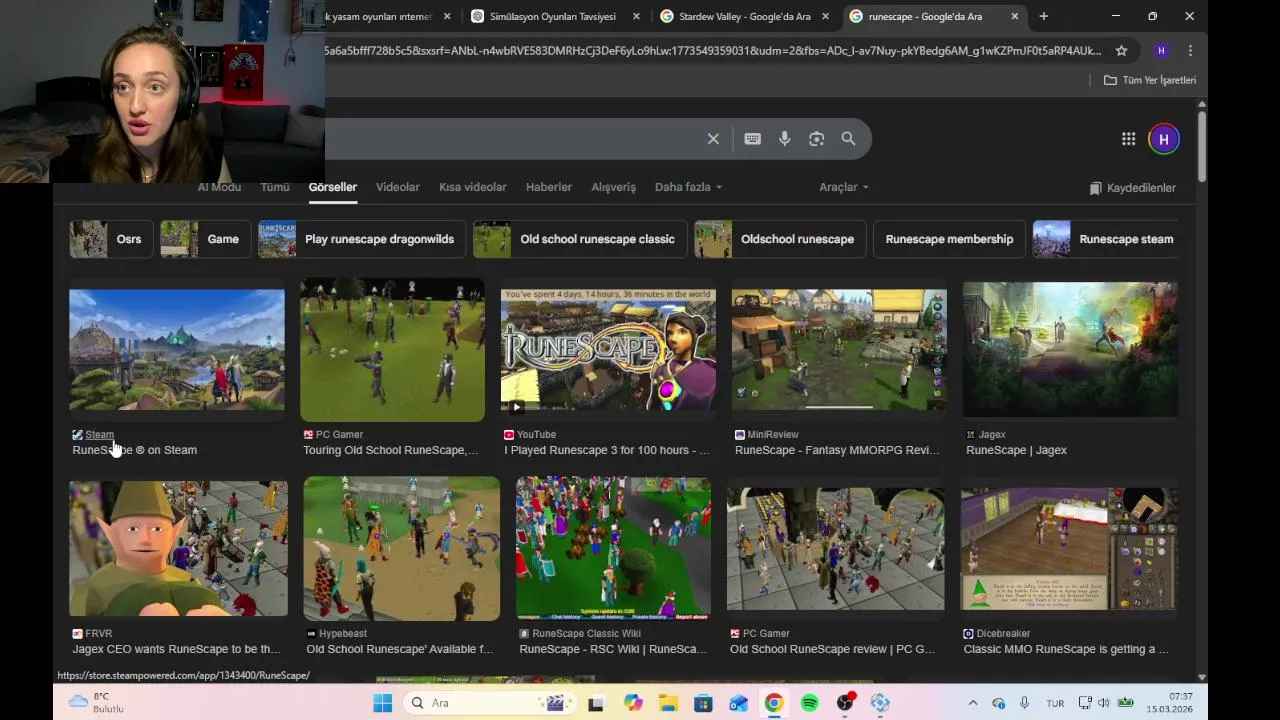1280x720 pixels.
Task: Switch to the Kısa videolar tab
Action: pos(472,187)
